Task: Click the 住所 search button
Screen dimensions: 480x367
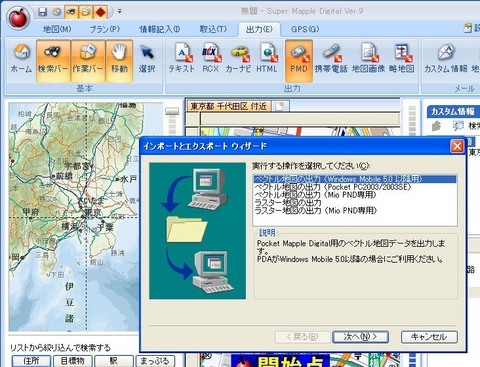Action: [x=31, y=361]
